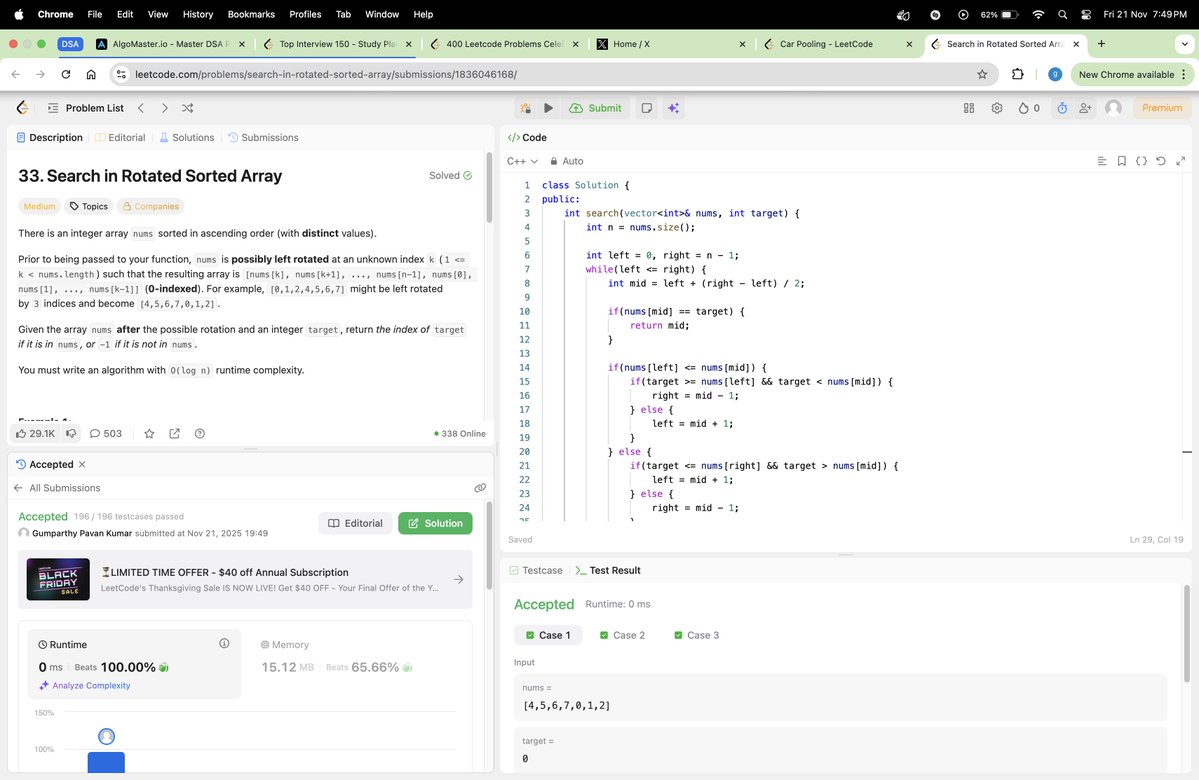Run the code with the play icon
The image size is (1199, 780).
click(549, 107)
